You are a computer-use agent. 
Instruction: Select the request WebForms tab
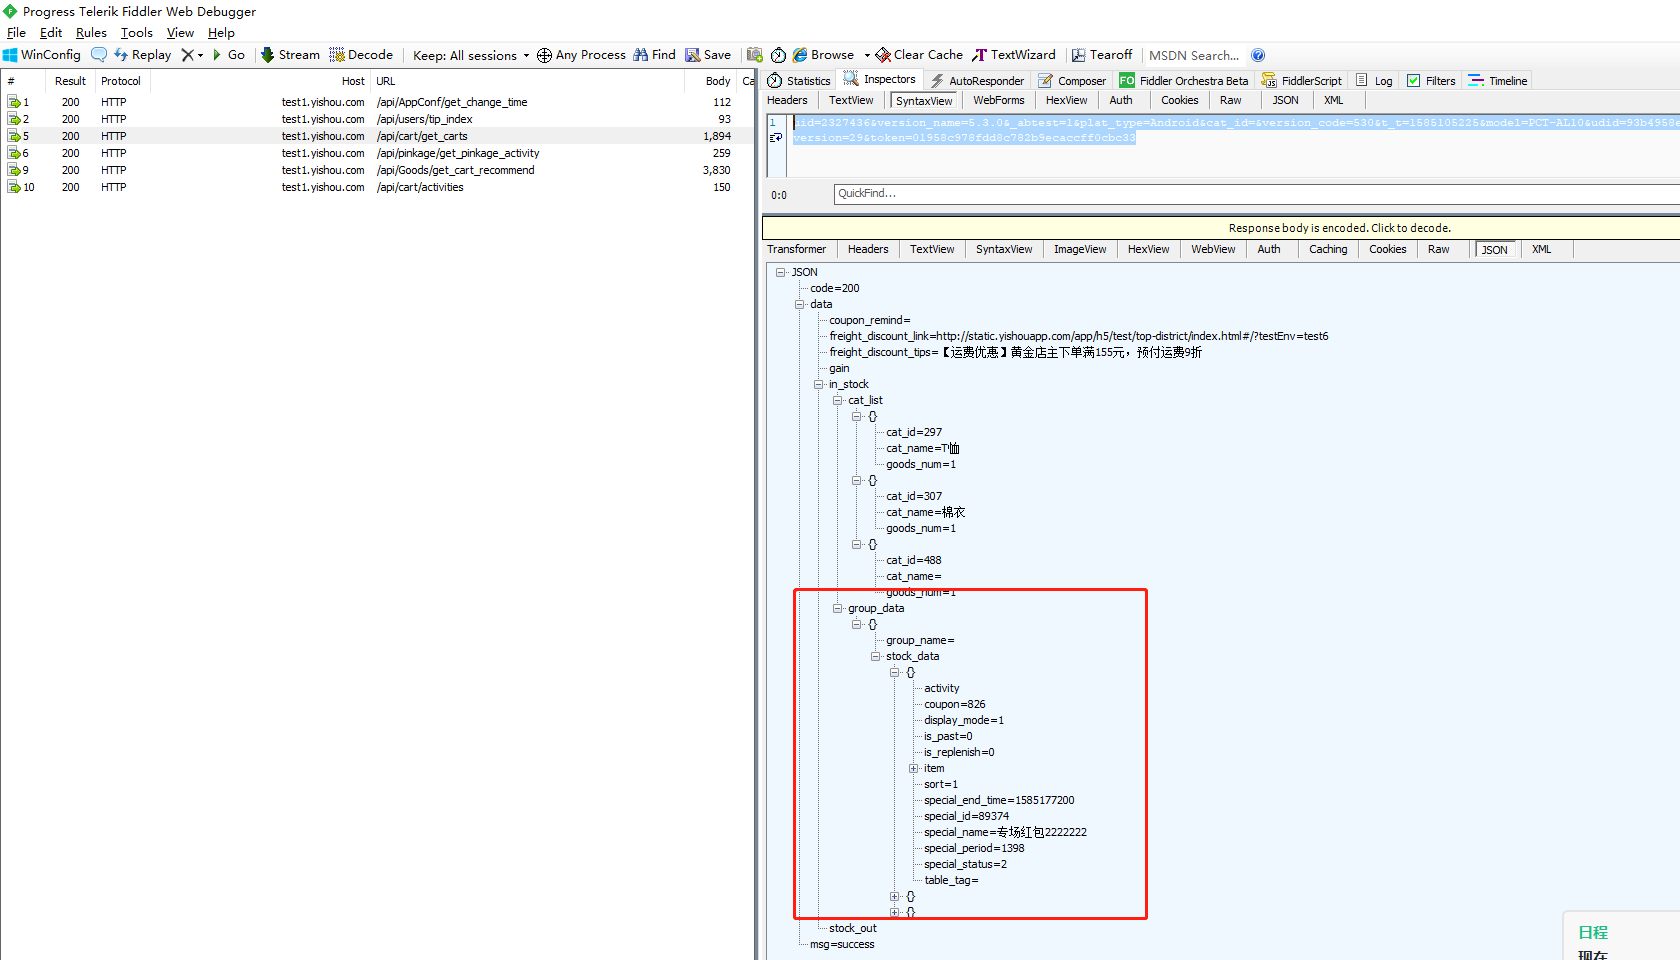[x=998, y=100]
